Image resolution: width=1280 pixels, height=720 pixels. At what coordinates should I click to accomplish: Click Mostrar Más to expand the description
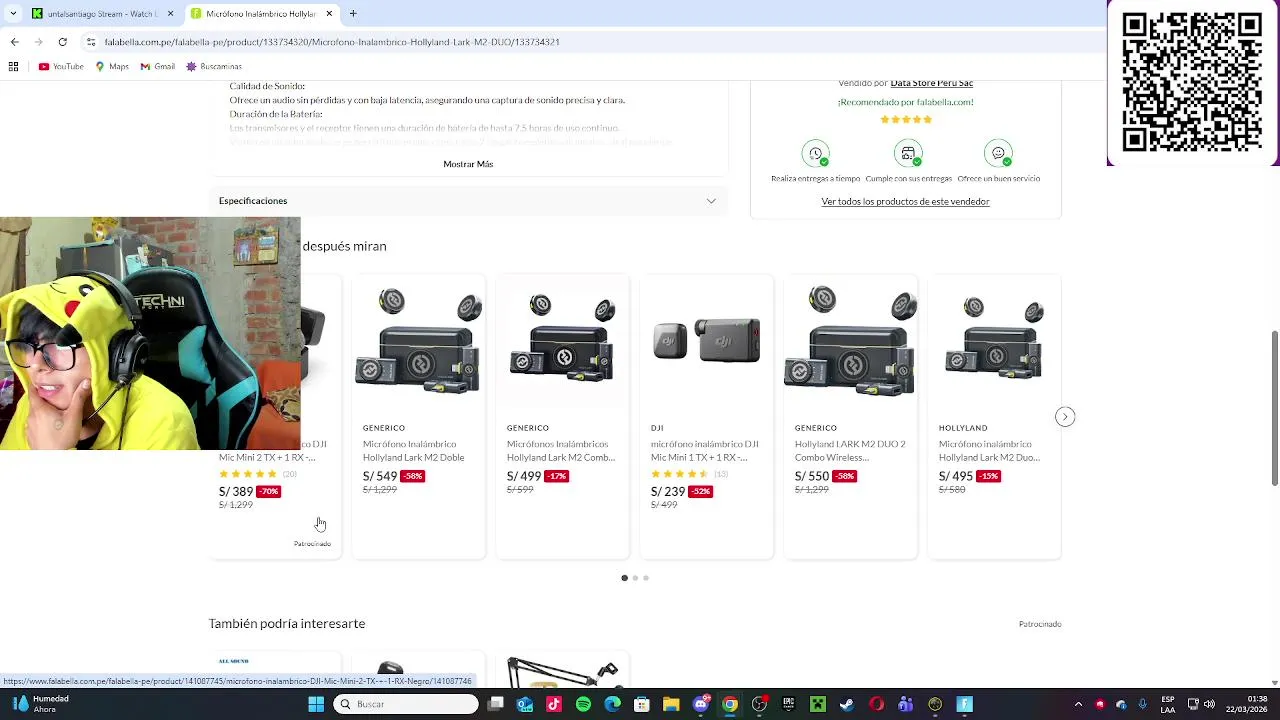pyautogui.click(x=468, y=164)
